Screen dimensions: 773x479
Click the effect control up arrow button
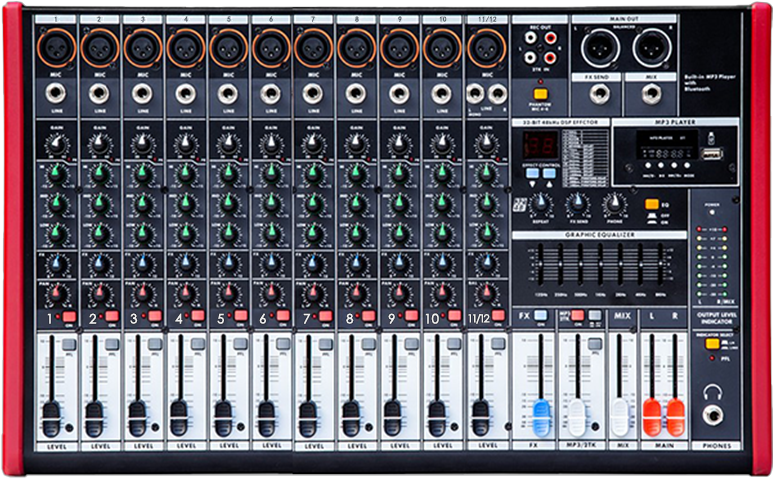coord(549,173)
